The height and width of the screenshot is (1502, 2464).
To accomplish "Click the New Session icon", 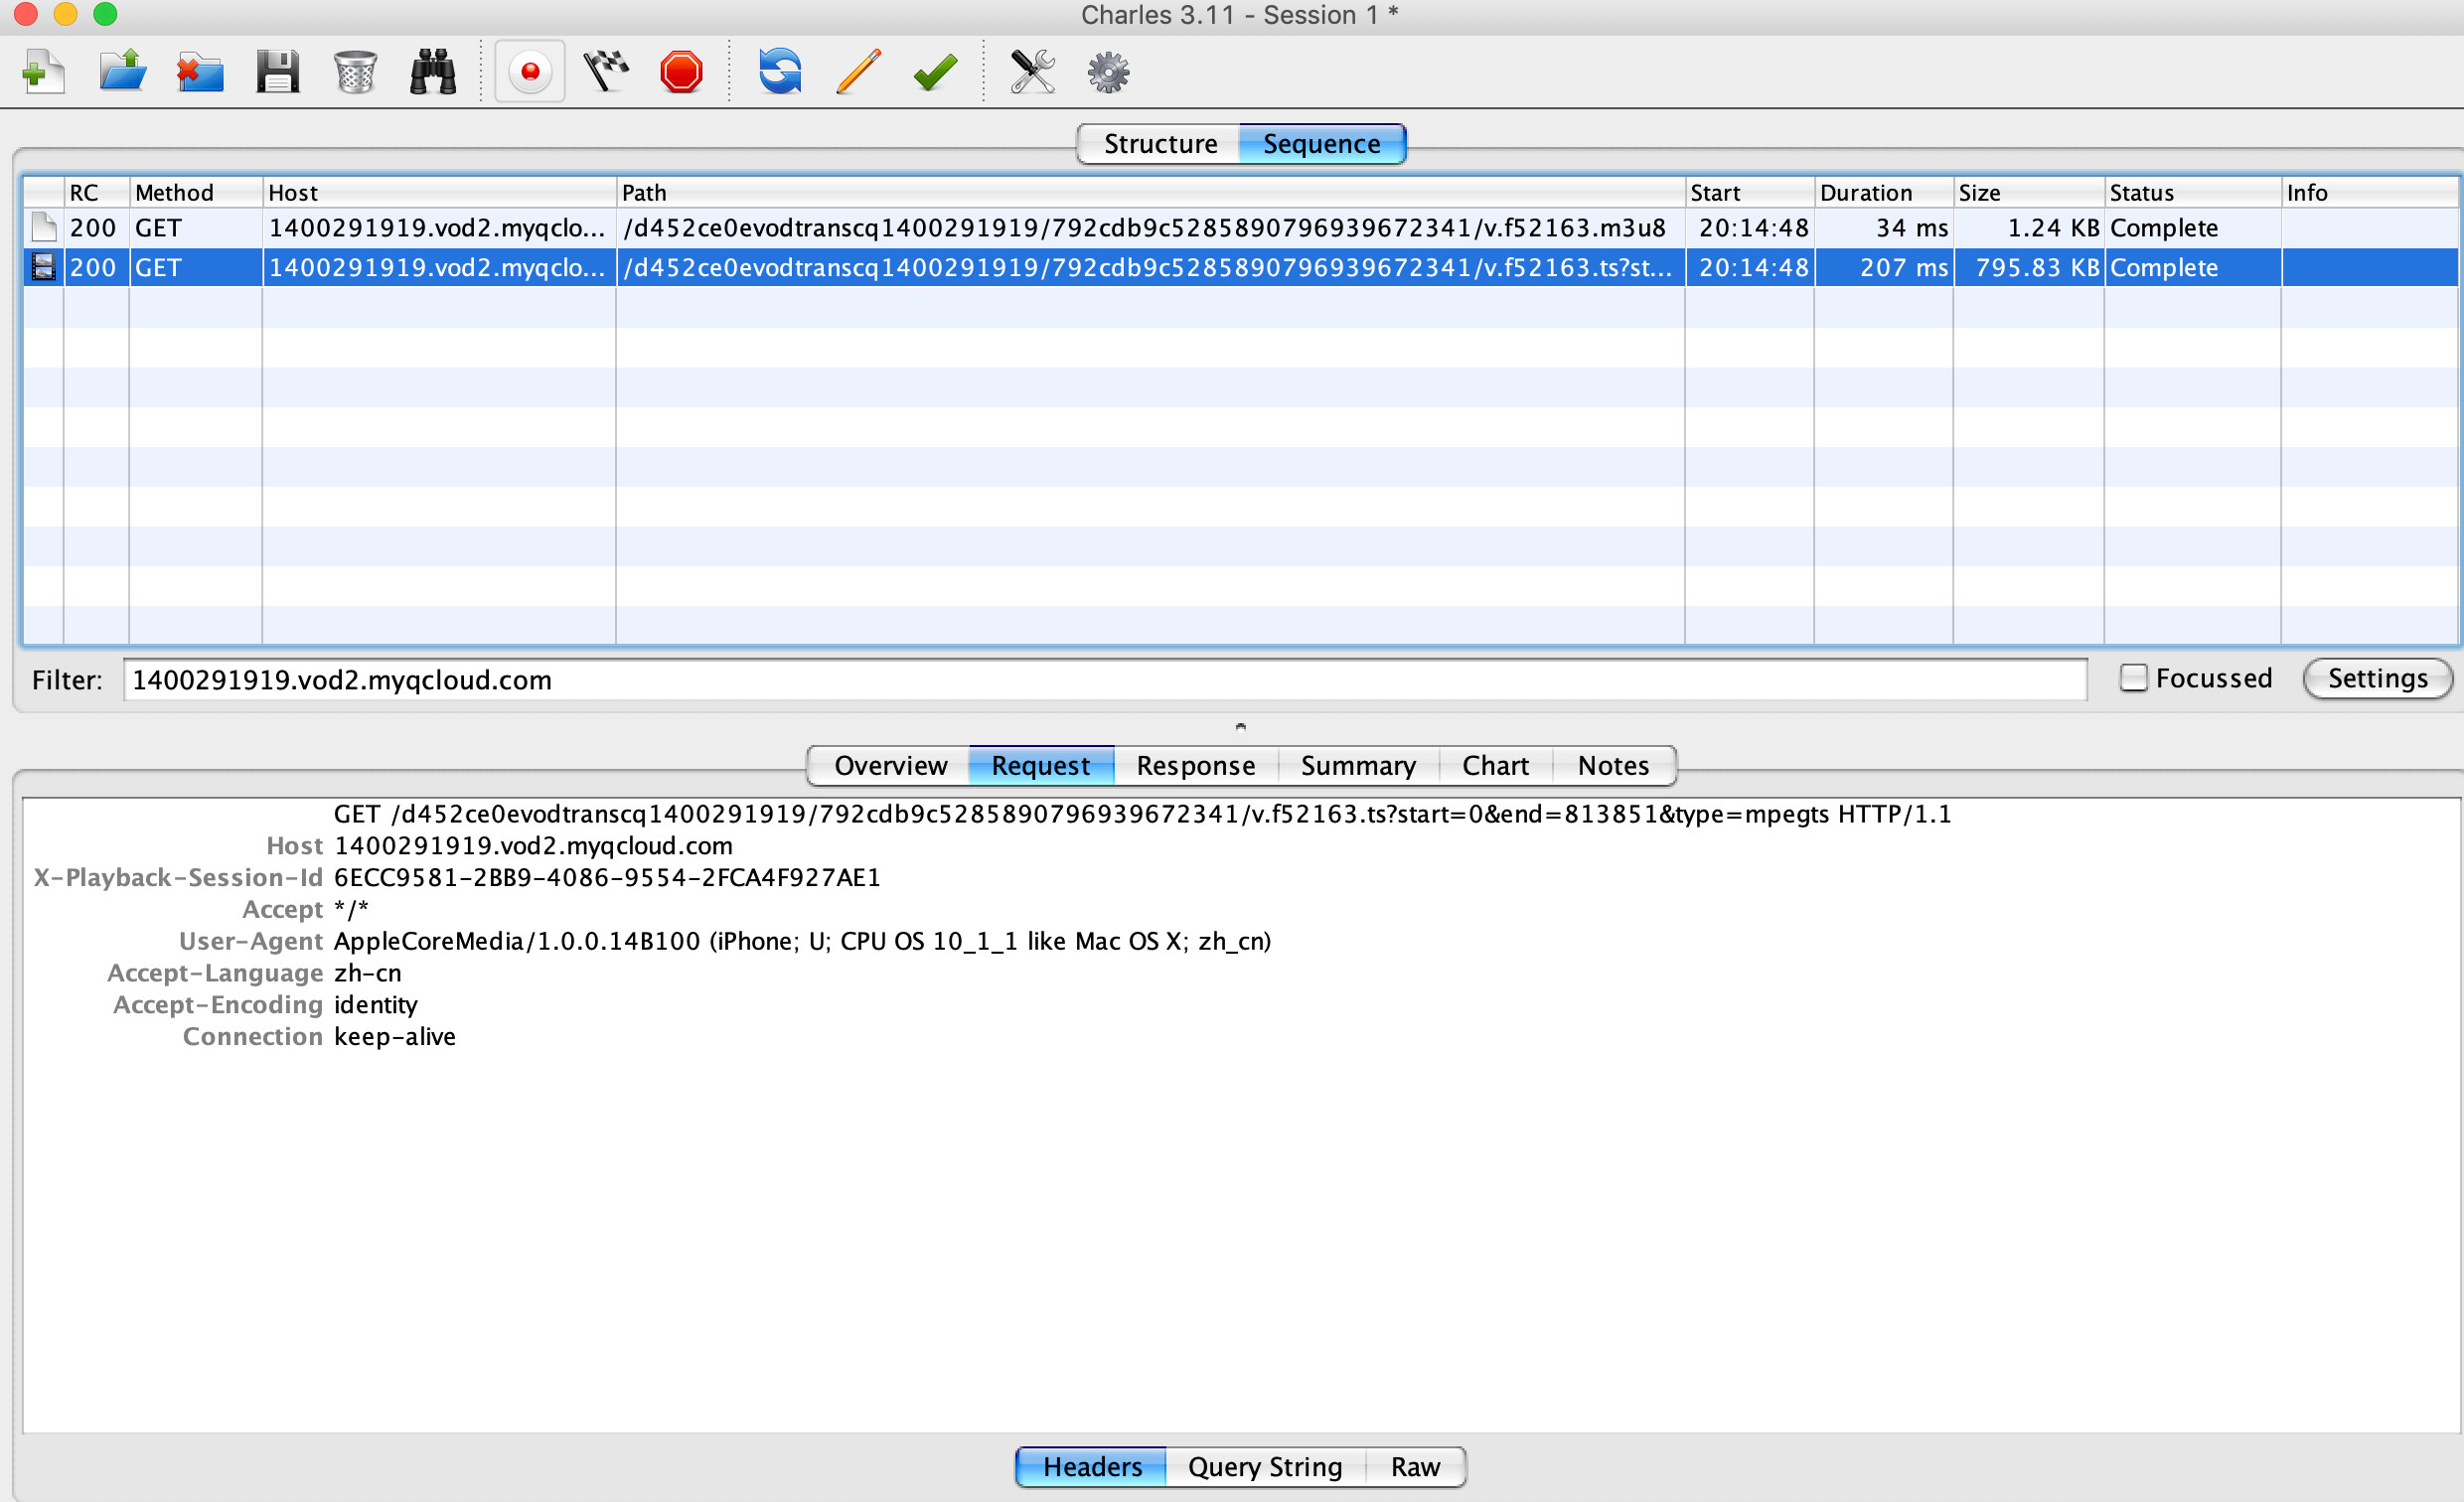I will click(x=43, y=72).
